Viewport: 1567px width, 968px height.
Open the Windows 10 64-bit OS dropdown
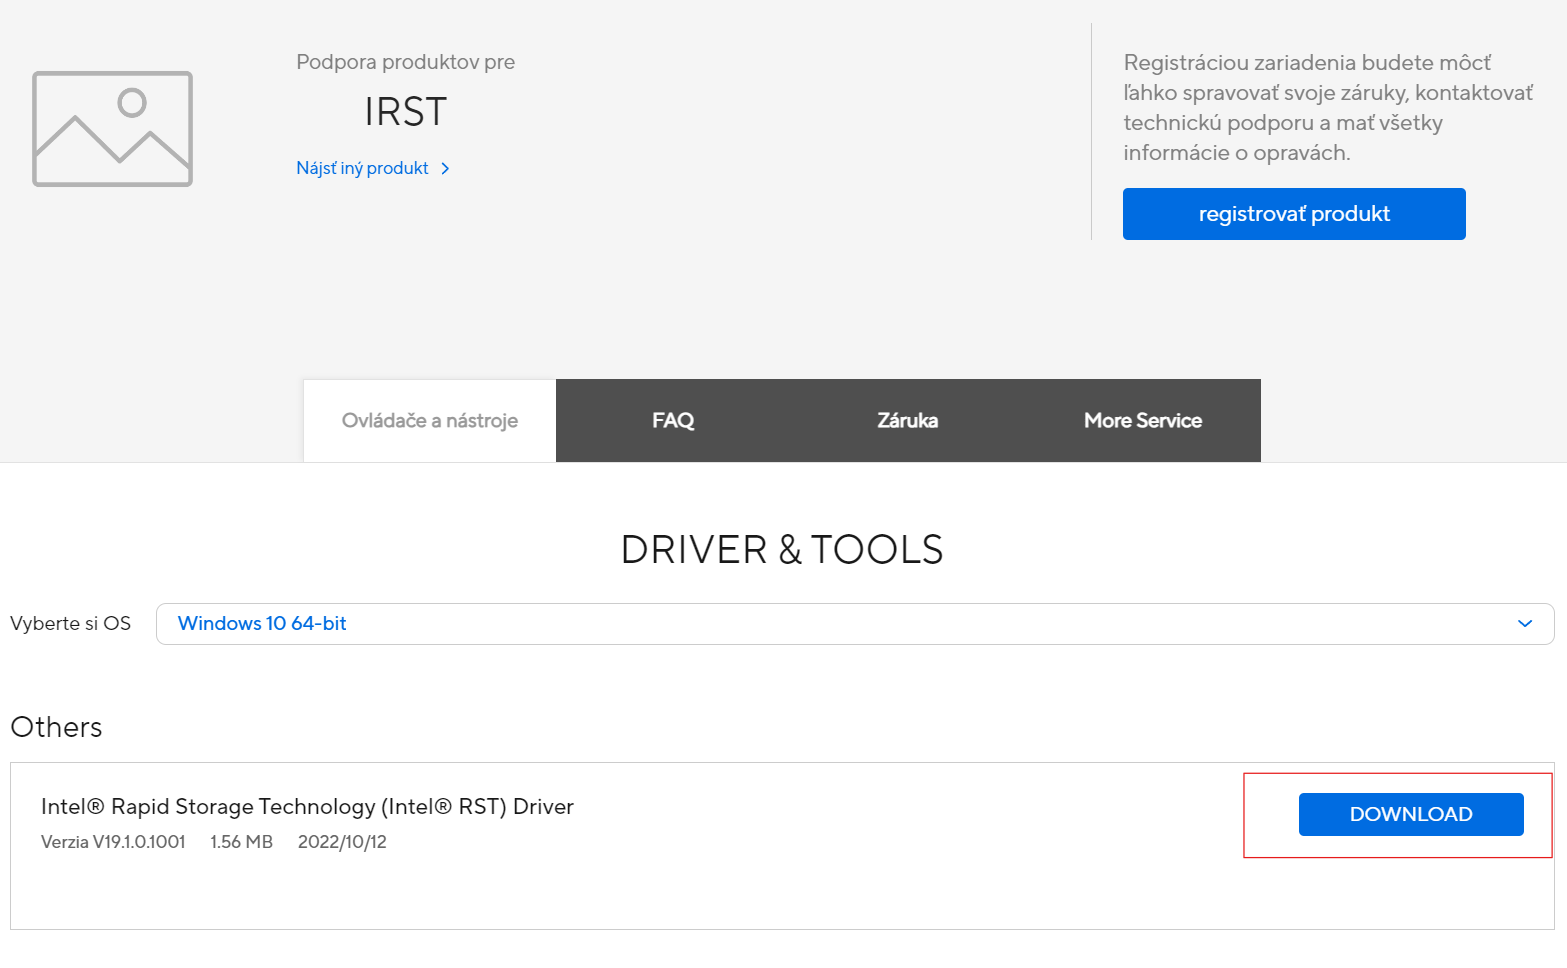[855, 624]
